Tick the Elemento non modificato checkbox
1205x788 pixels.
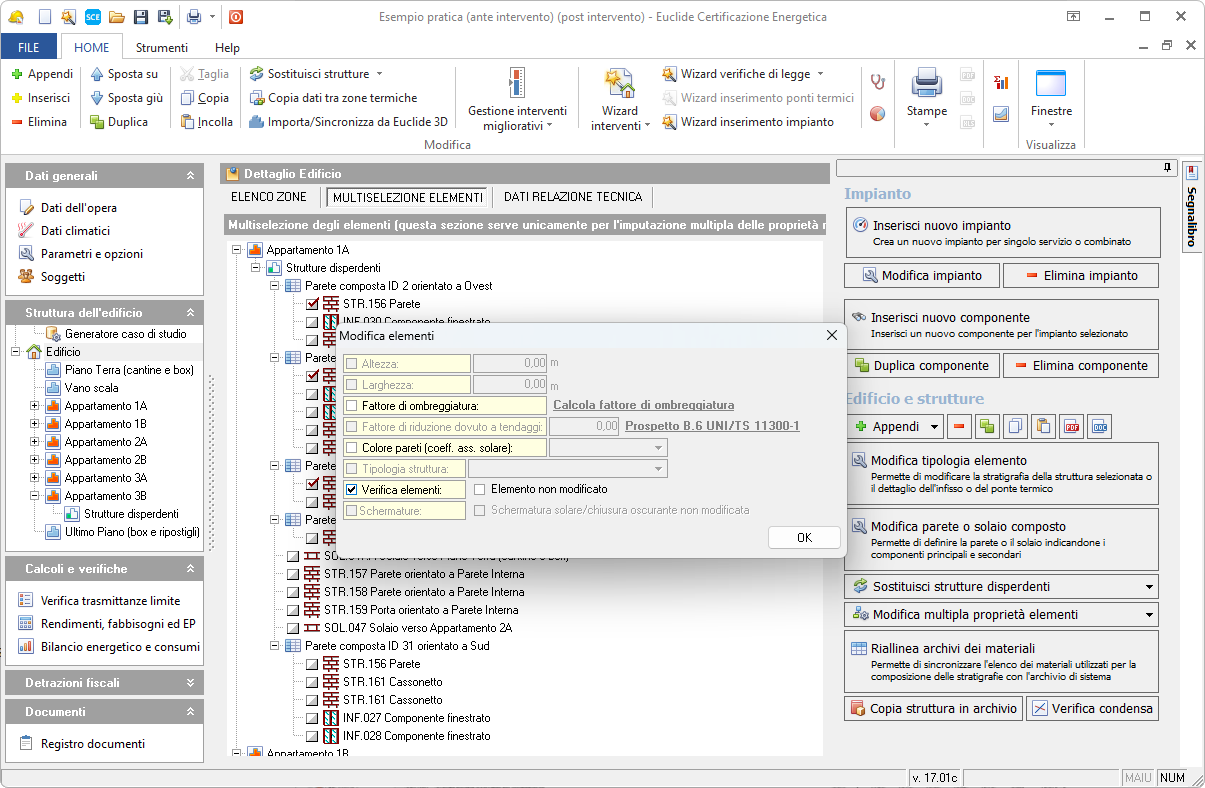(480, 490)
